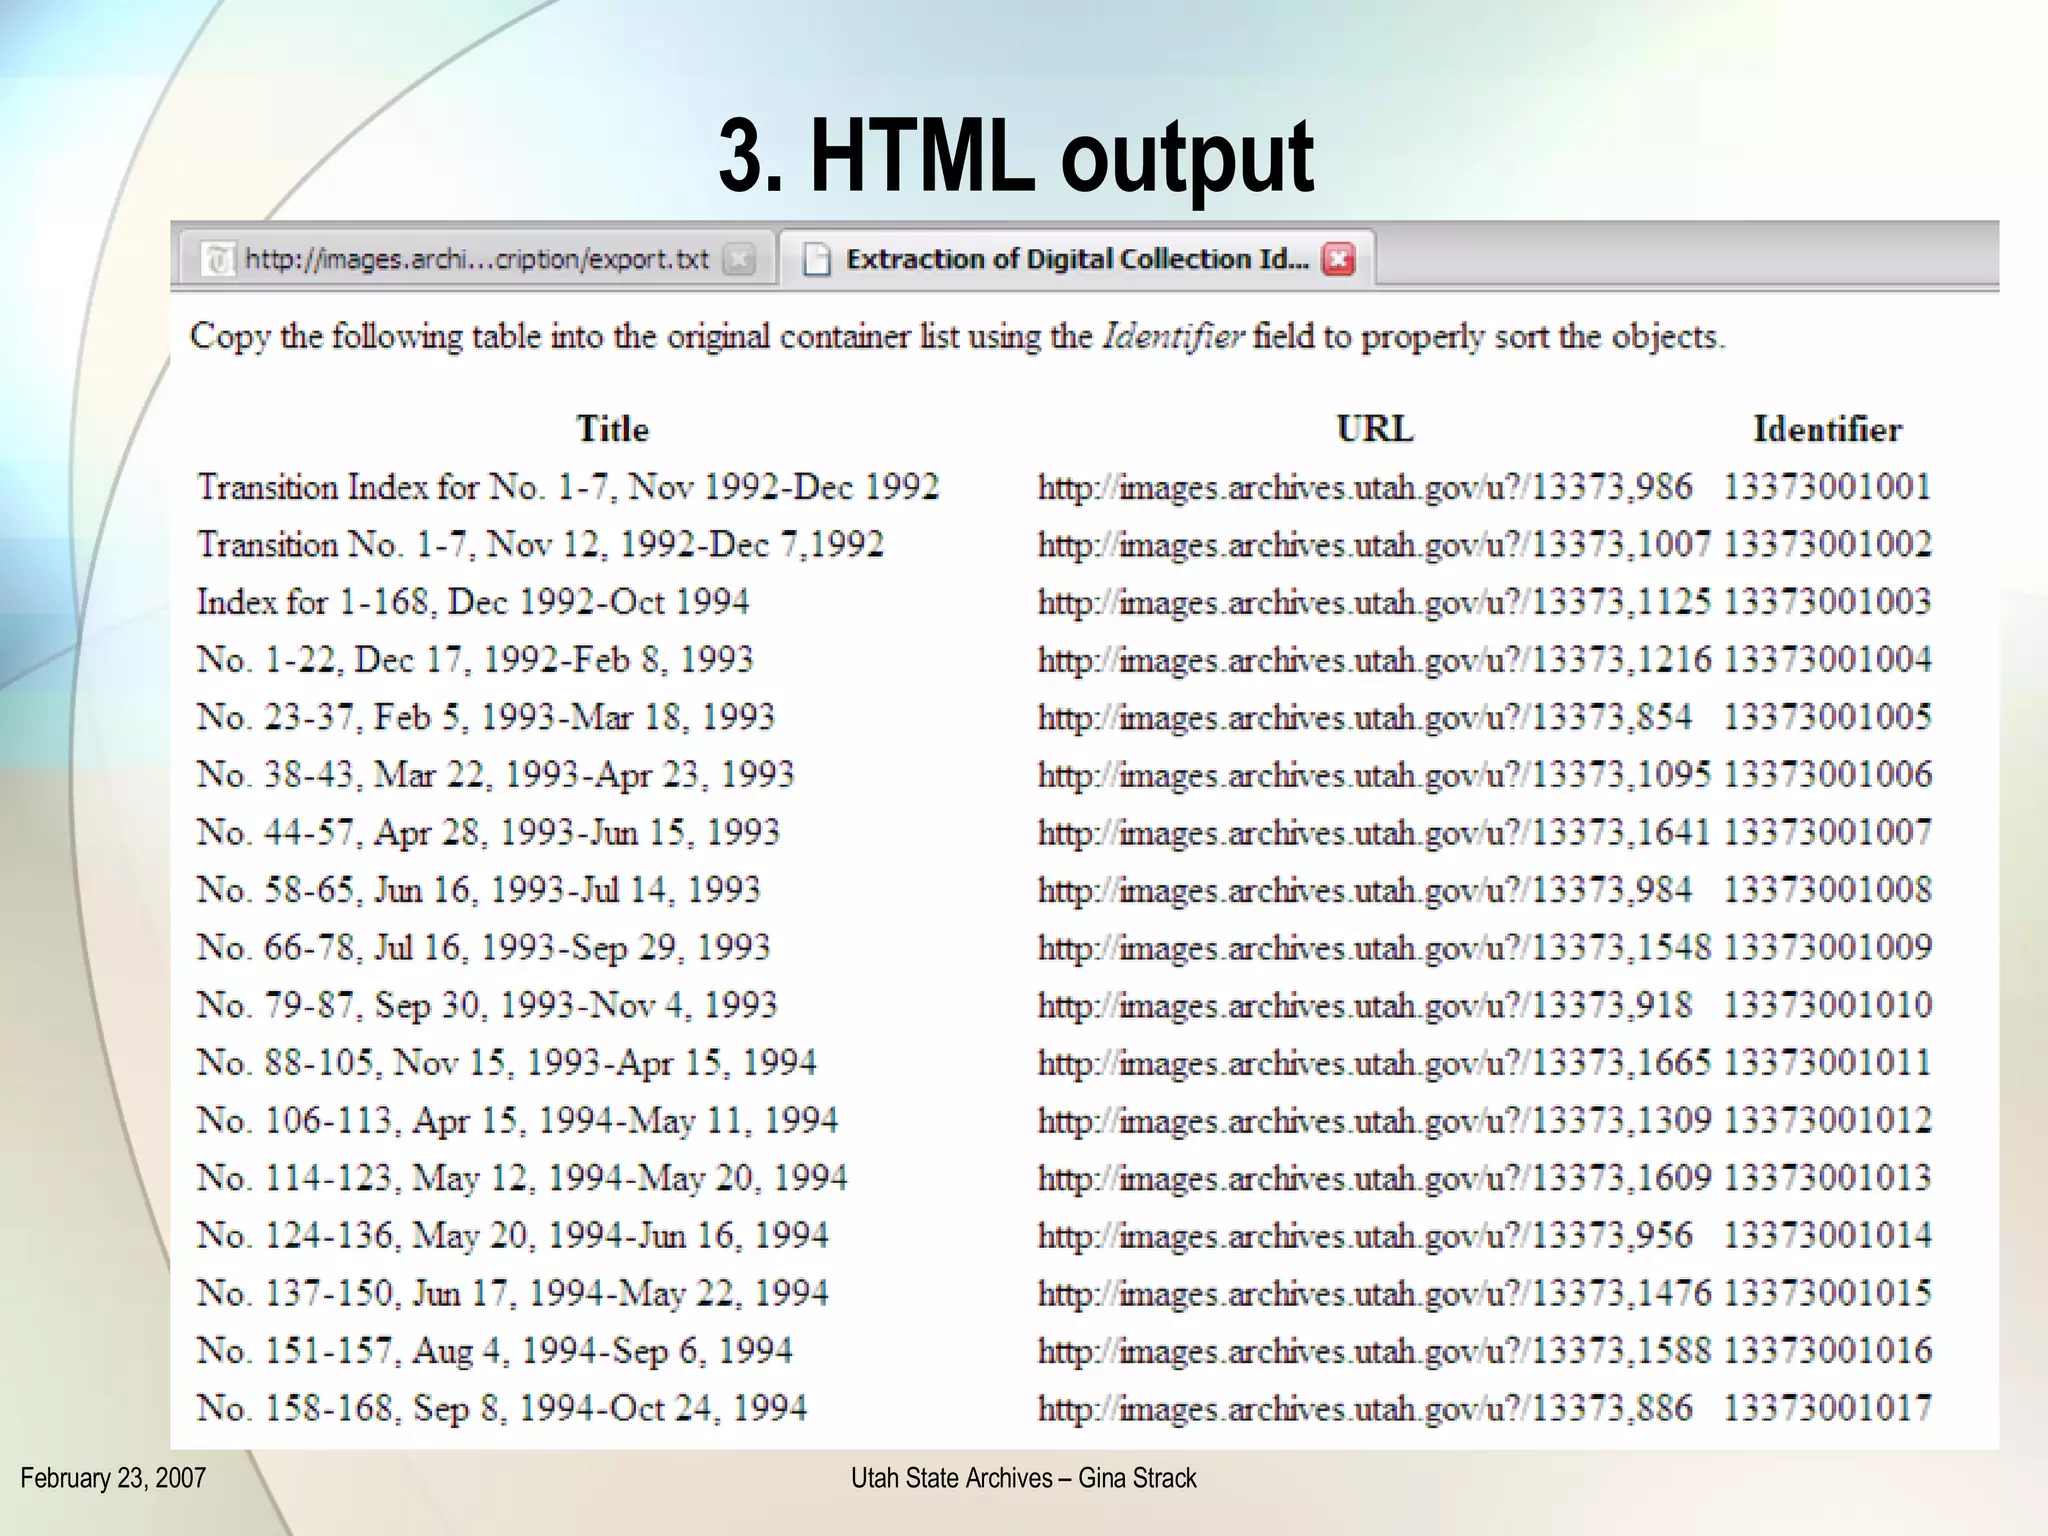
Task: Click the Title column header
Action: [x=612, y=429]
